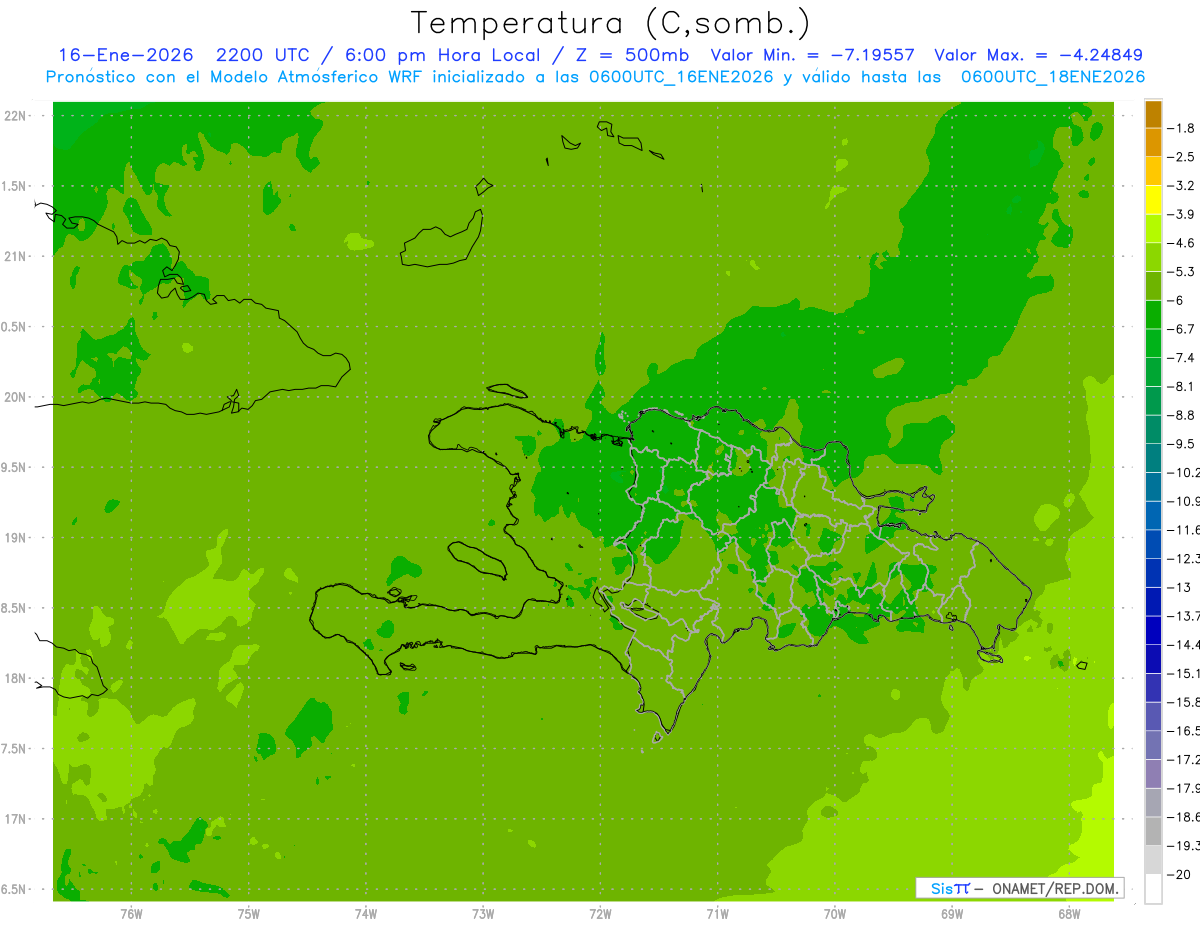Click the "20N" latitude axis label
The image size is (1200, 927).
16,398
